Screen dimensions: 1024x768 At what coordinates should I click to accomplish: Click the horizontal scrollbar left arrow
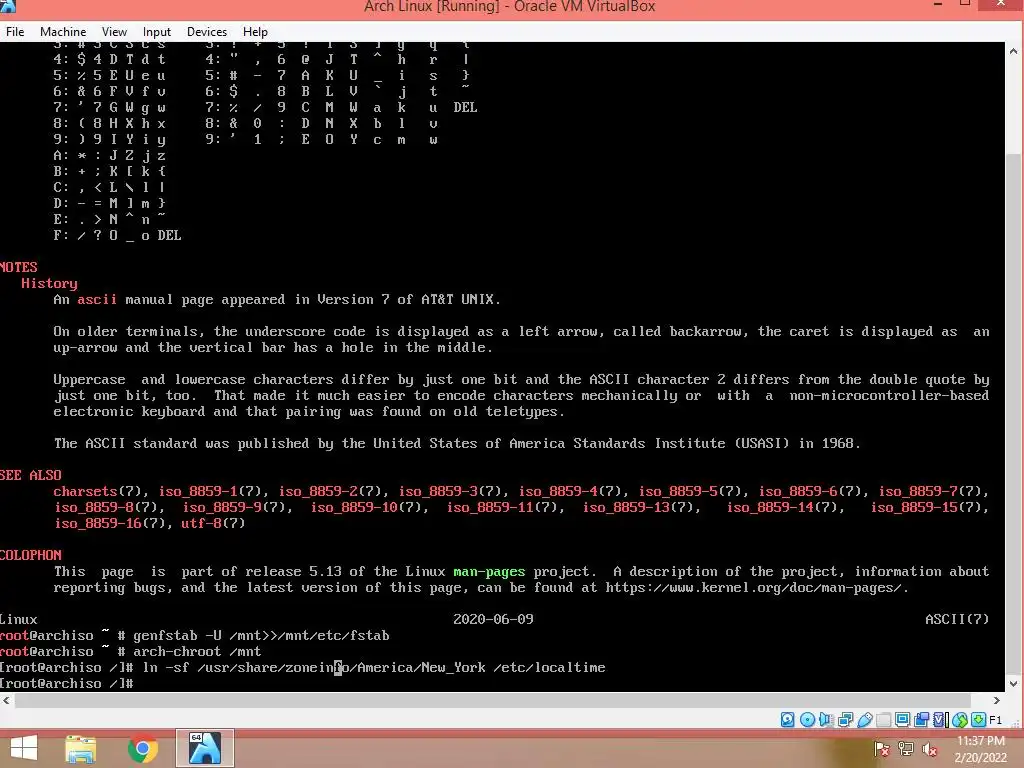[x=7, y=700]
